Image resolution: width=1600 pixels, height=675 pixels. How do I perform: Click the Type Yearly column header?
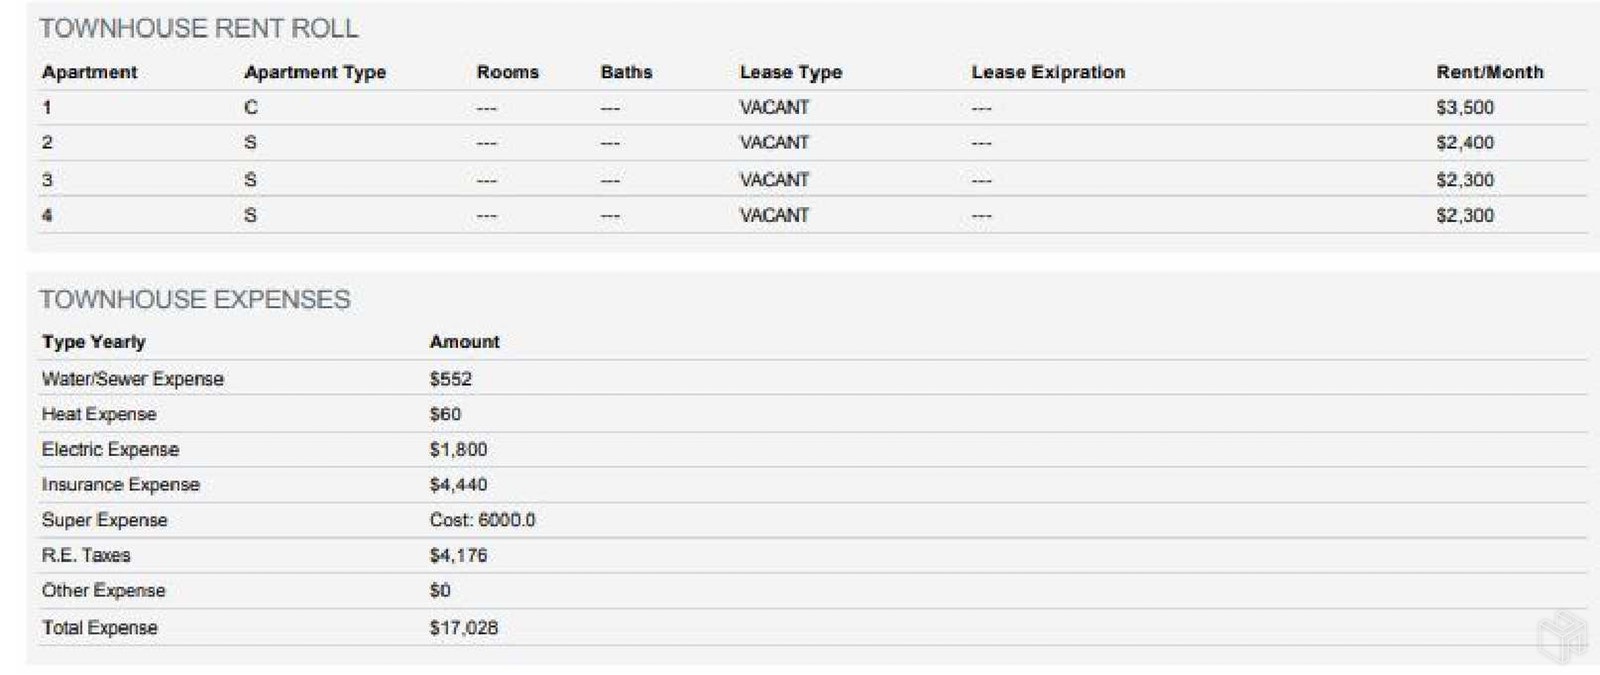click(93, 342)
